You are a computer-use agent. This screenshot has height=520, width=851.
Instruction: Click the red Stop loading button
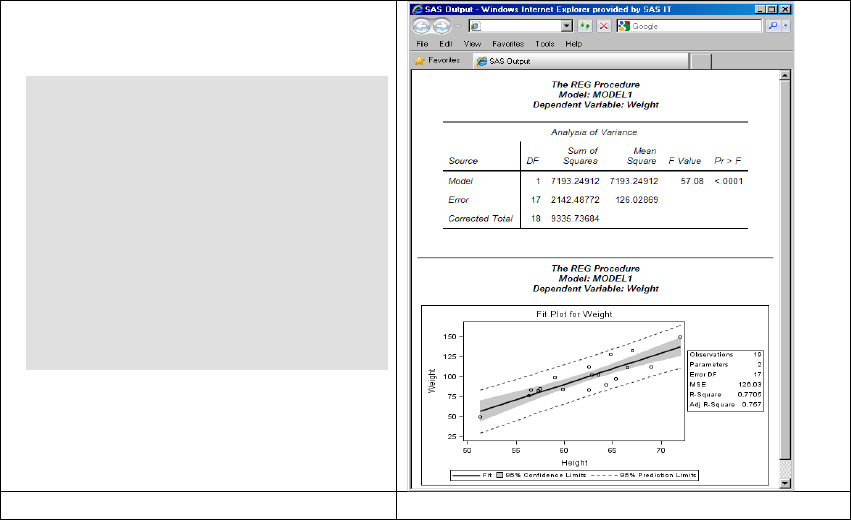tap(604, 26)
